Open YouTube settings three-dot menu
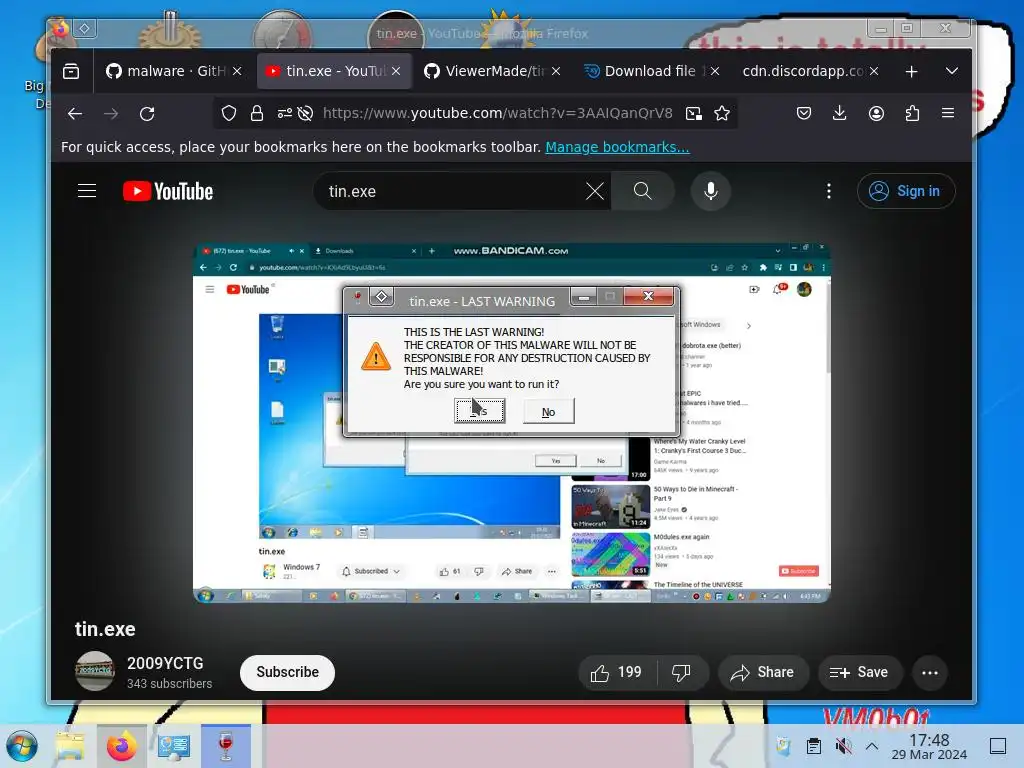Viewport: 1024px width, 768px height. (829, 191)
